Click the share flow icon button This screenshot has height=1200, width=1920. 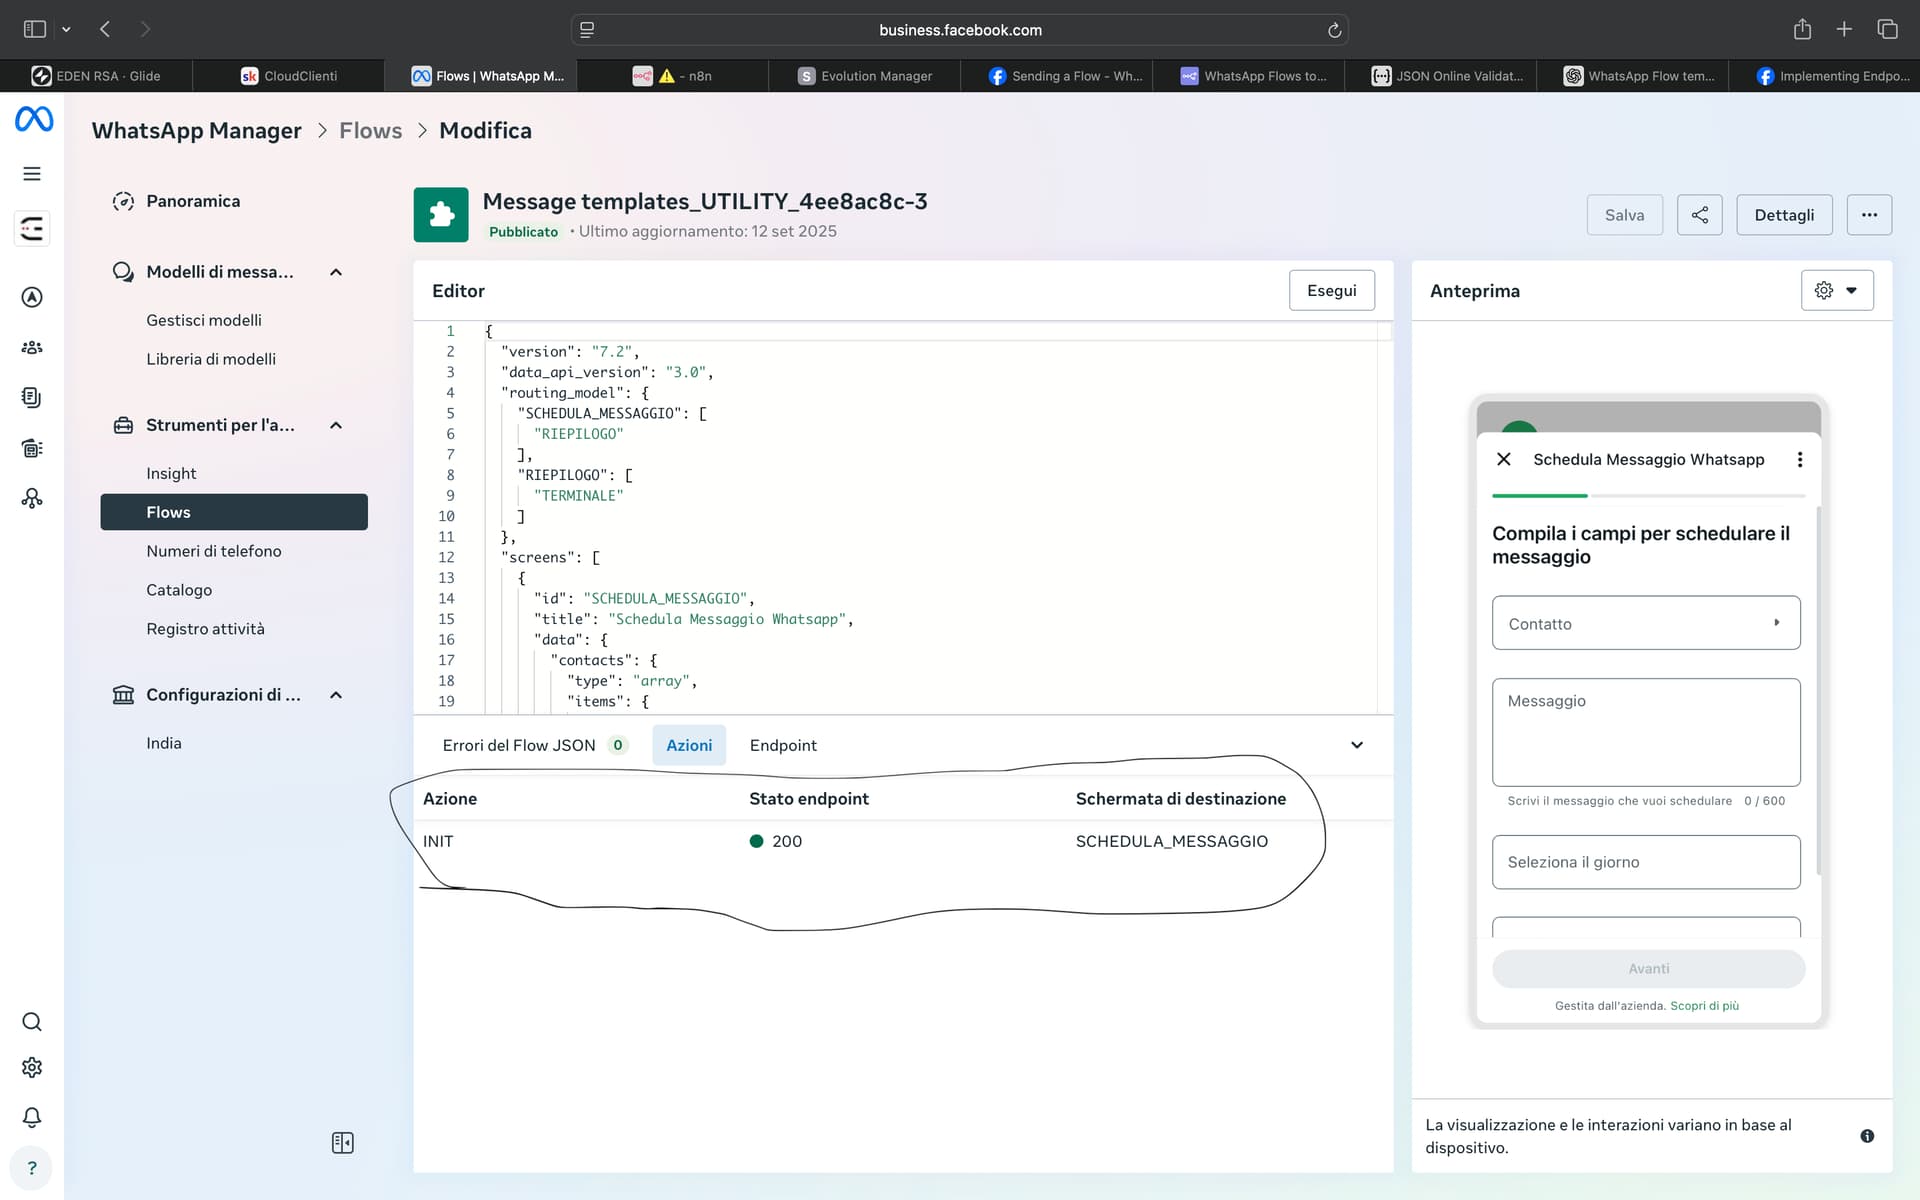click(1699, 215)
